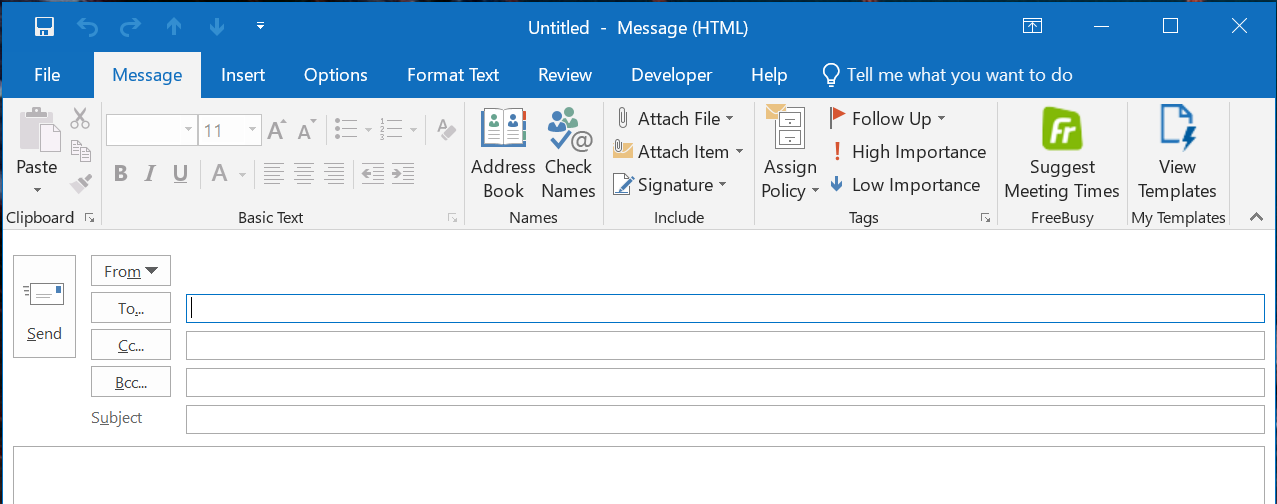Screen dimensions: 1277x504
Task: Click the Bcc... button
Action: click(131, 382)
